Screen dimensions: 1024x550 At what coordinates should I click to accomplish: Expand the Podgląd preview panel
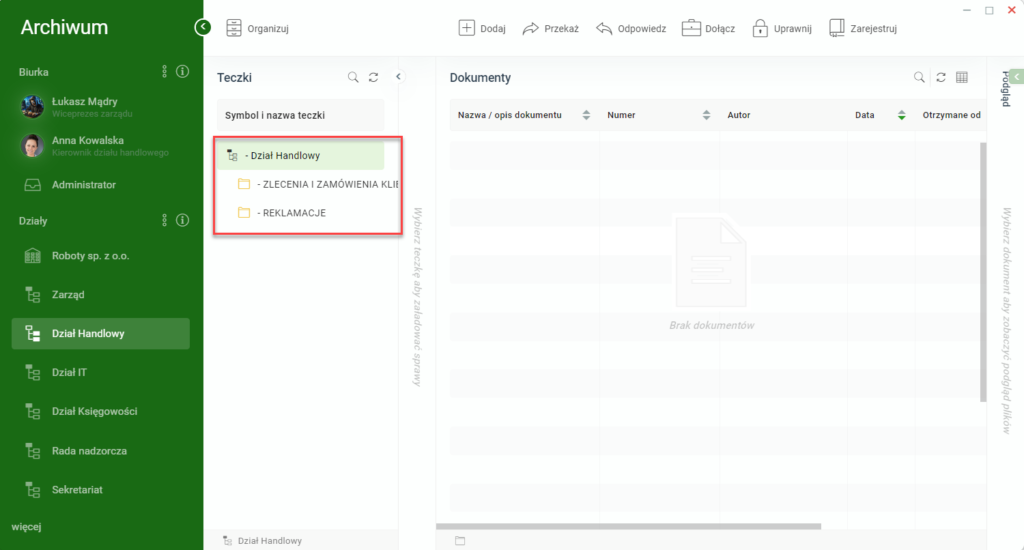(1016, 77)
